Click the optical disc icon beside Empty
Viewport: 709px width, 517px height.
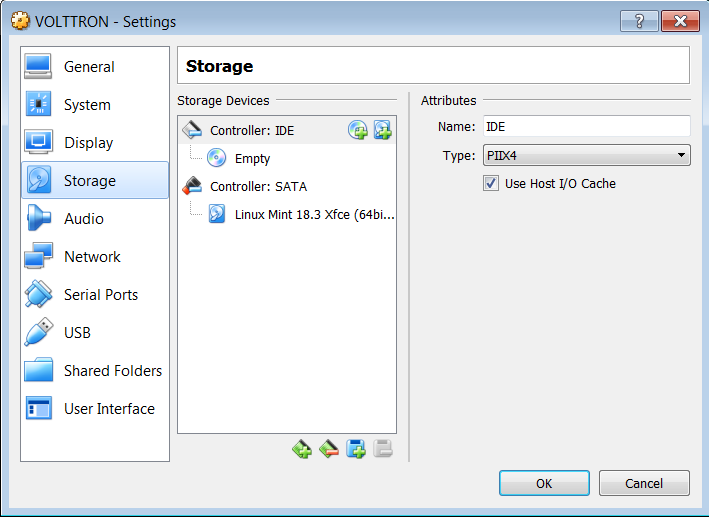coord(217,158)
